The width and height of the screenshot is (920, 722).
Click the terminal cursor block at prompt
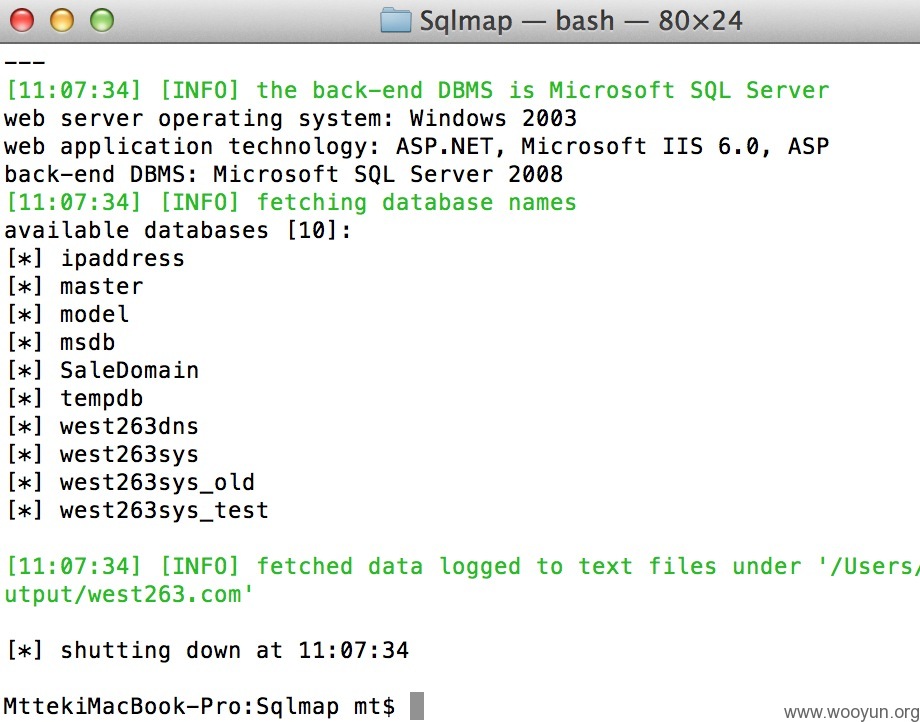417,706
